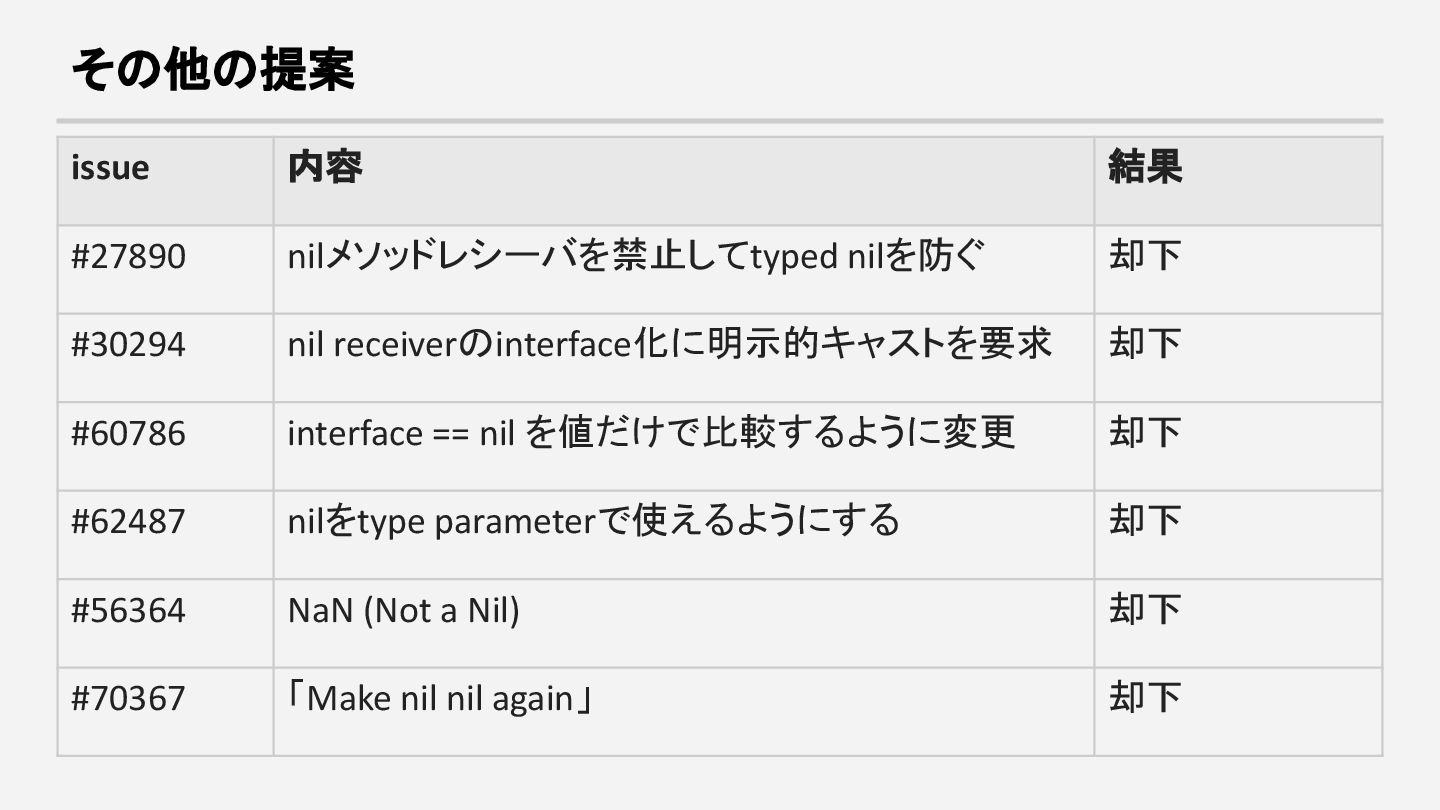Click the 却下 result for issue #60786
The width and height of the screenshot is (1440, 810).
1145,434
